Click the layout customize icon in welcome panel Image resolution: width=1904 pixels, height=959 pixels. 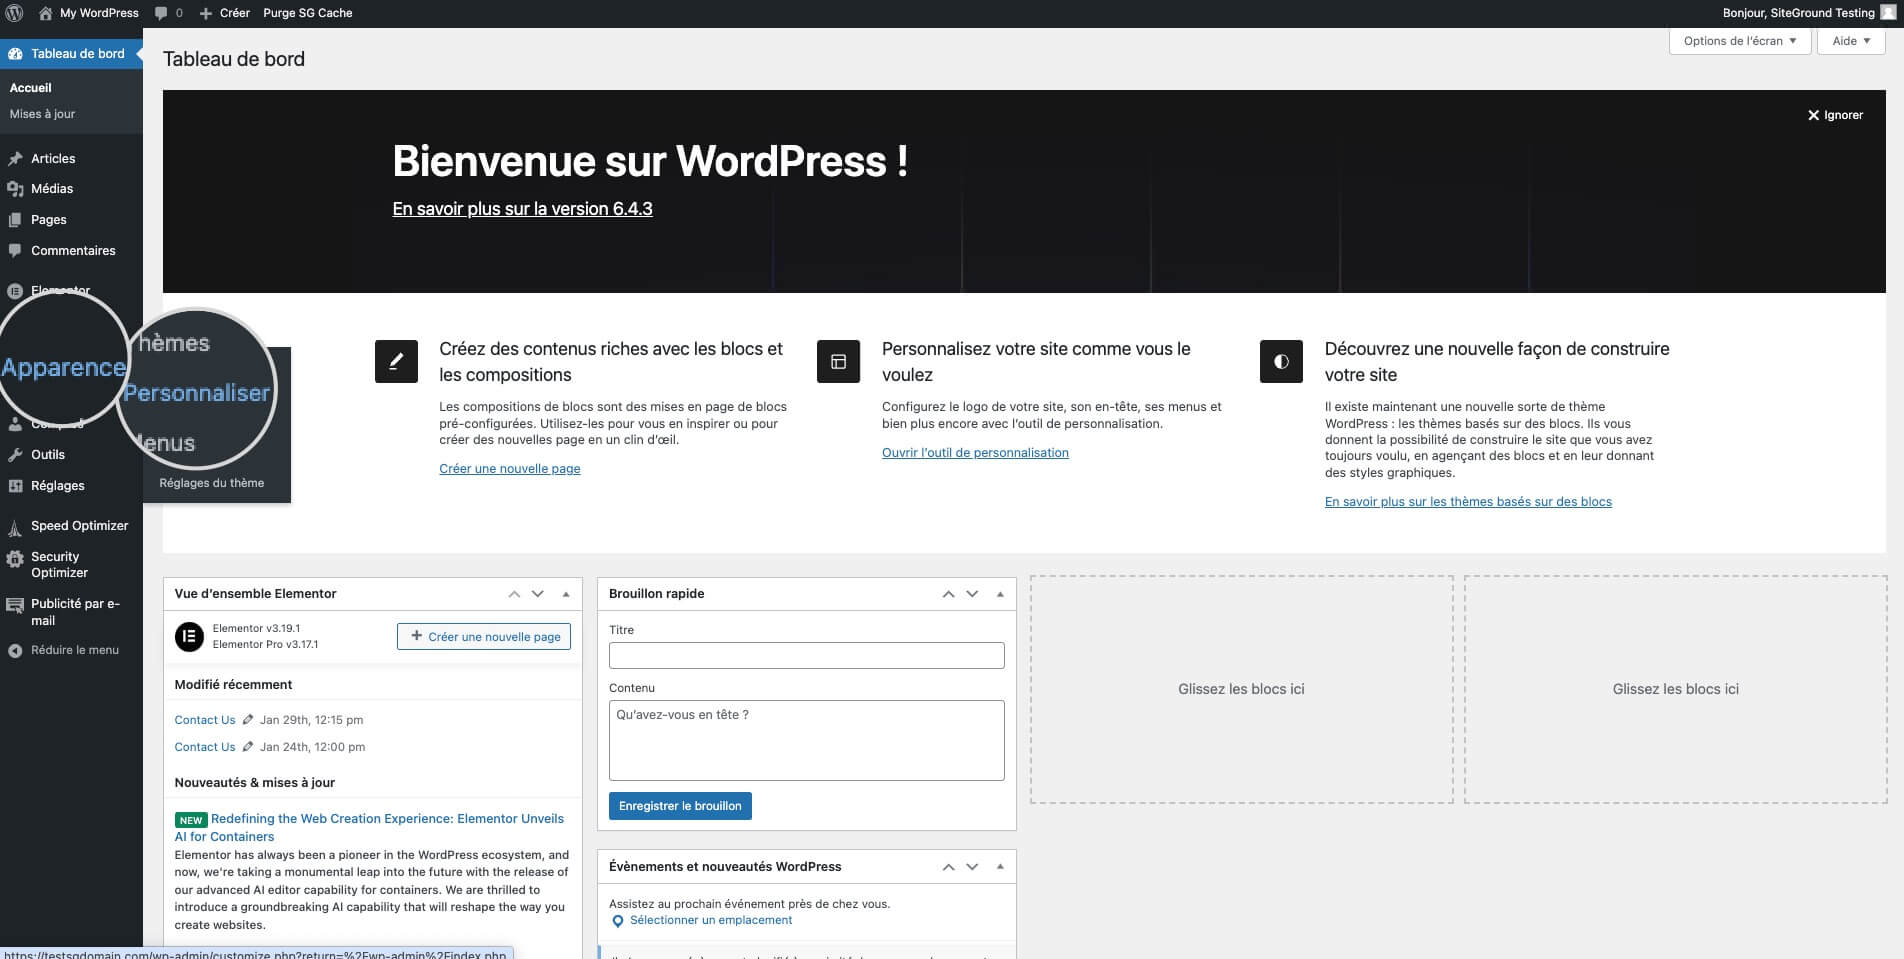coord(838,361)
